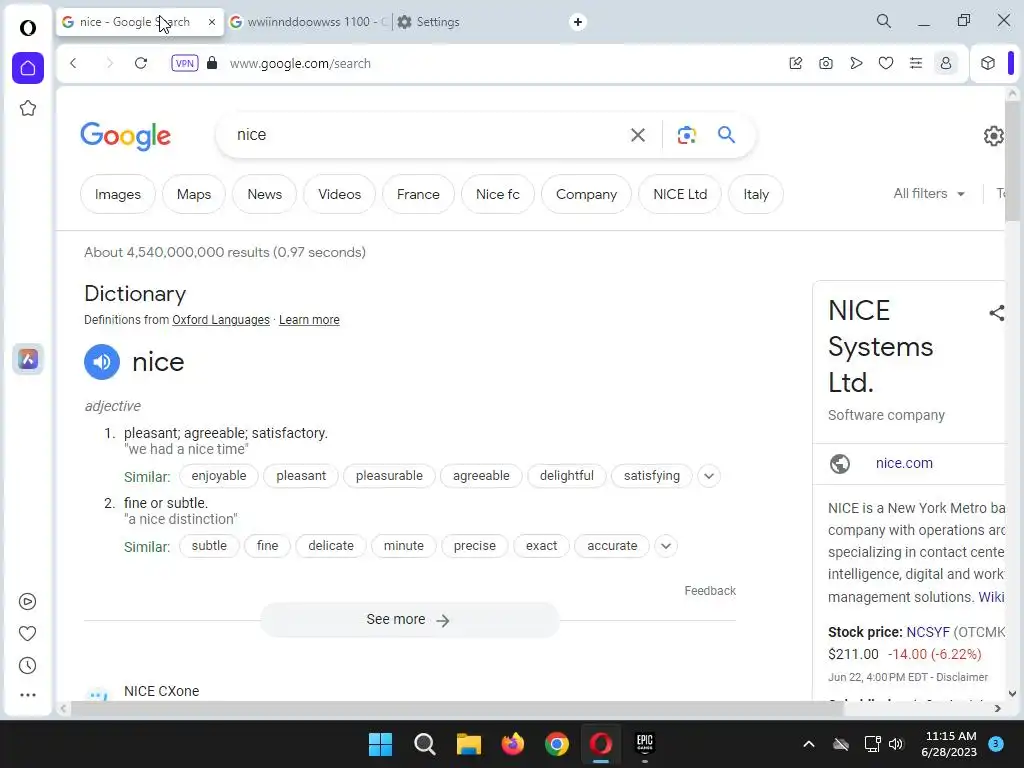
Task: Submit search with magnifier icon
Action: (726, 135)
